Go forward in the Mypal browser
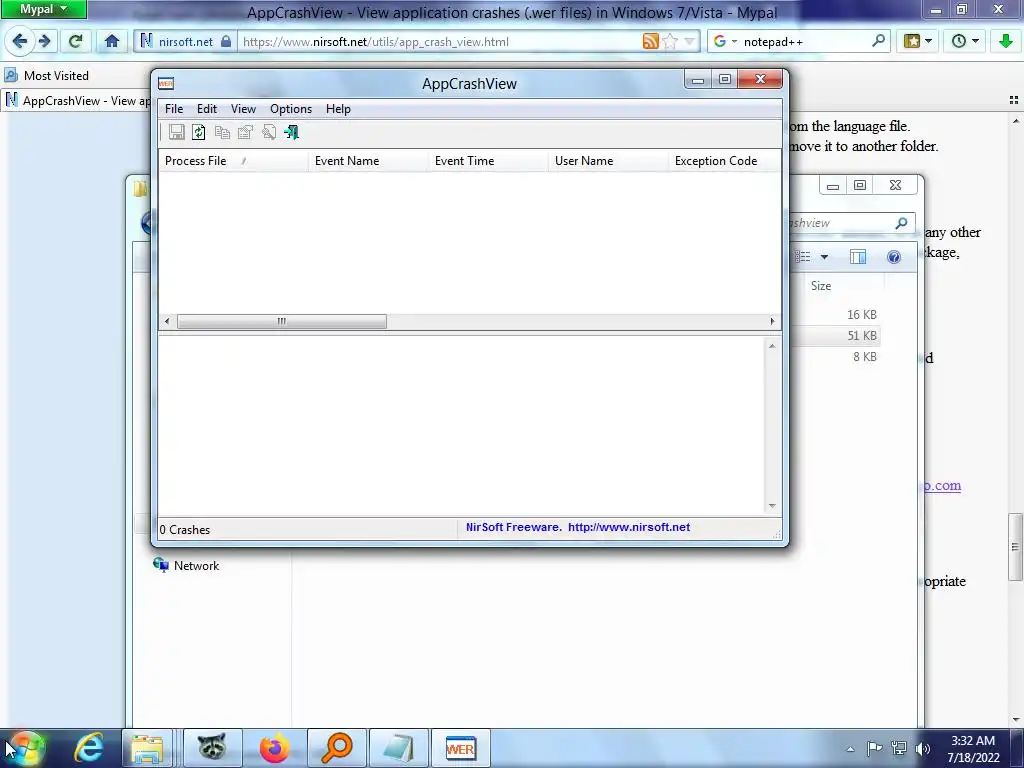This screenshot has height=768, width=1024. point(44,41)
